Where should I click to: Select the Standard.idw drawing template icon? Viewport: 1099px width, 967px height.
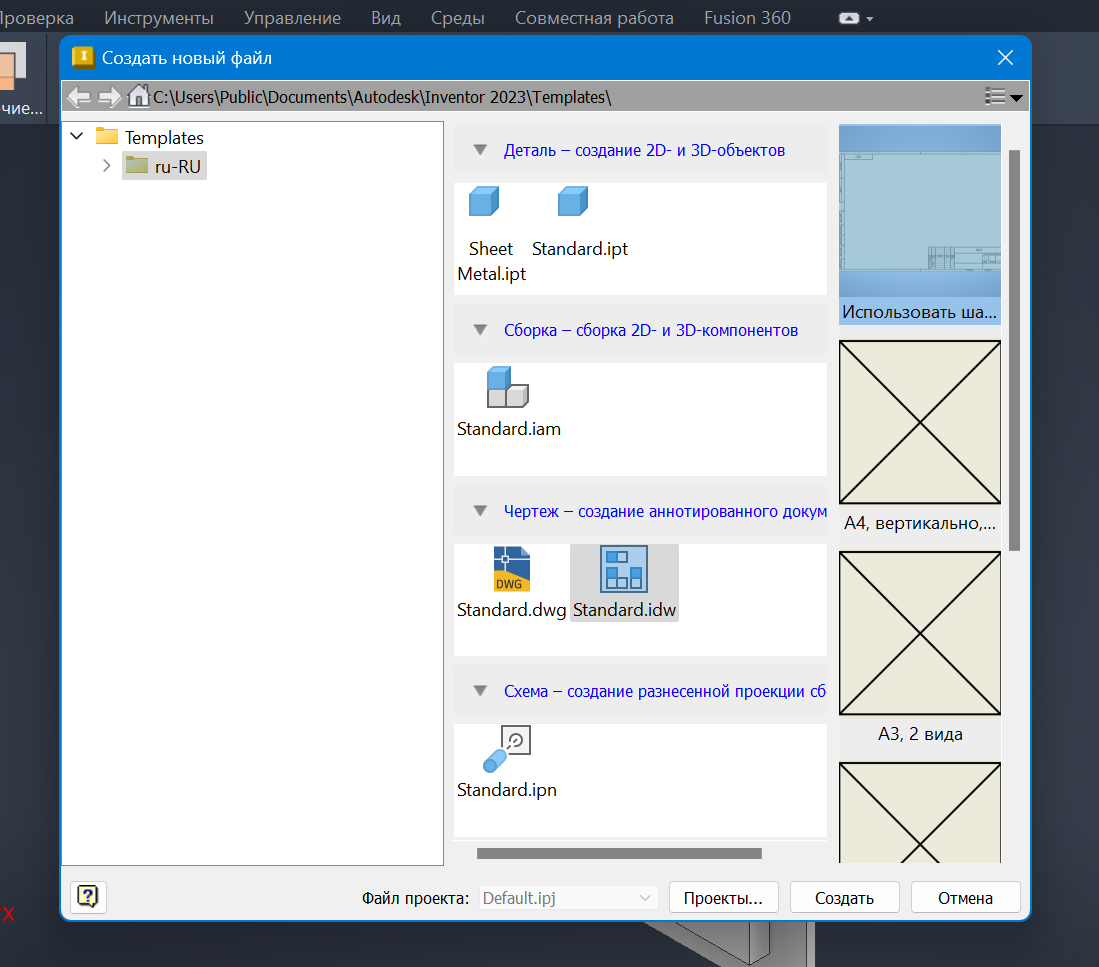coord(624,569)
